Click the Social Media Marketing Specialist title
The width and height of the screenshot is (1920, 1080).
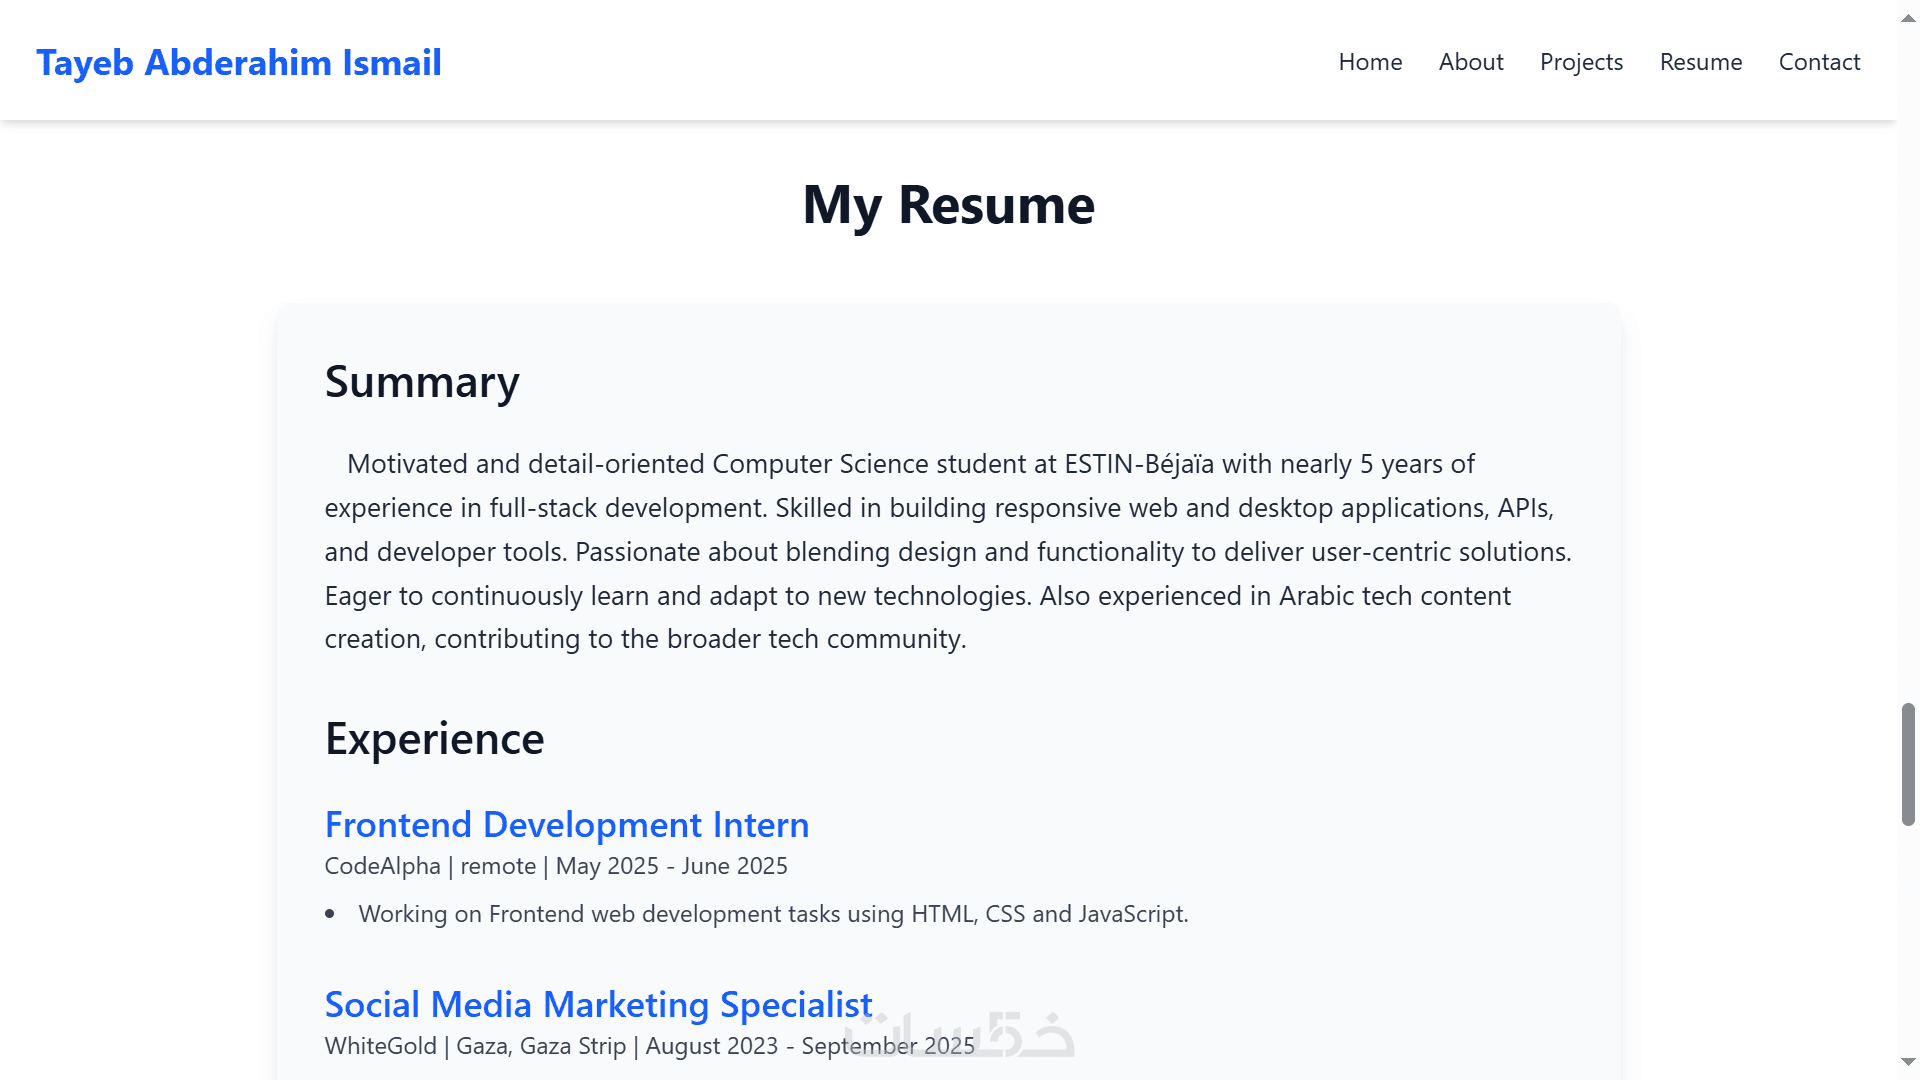[x=598, y=1005]
